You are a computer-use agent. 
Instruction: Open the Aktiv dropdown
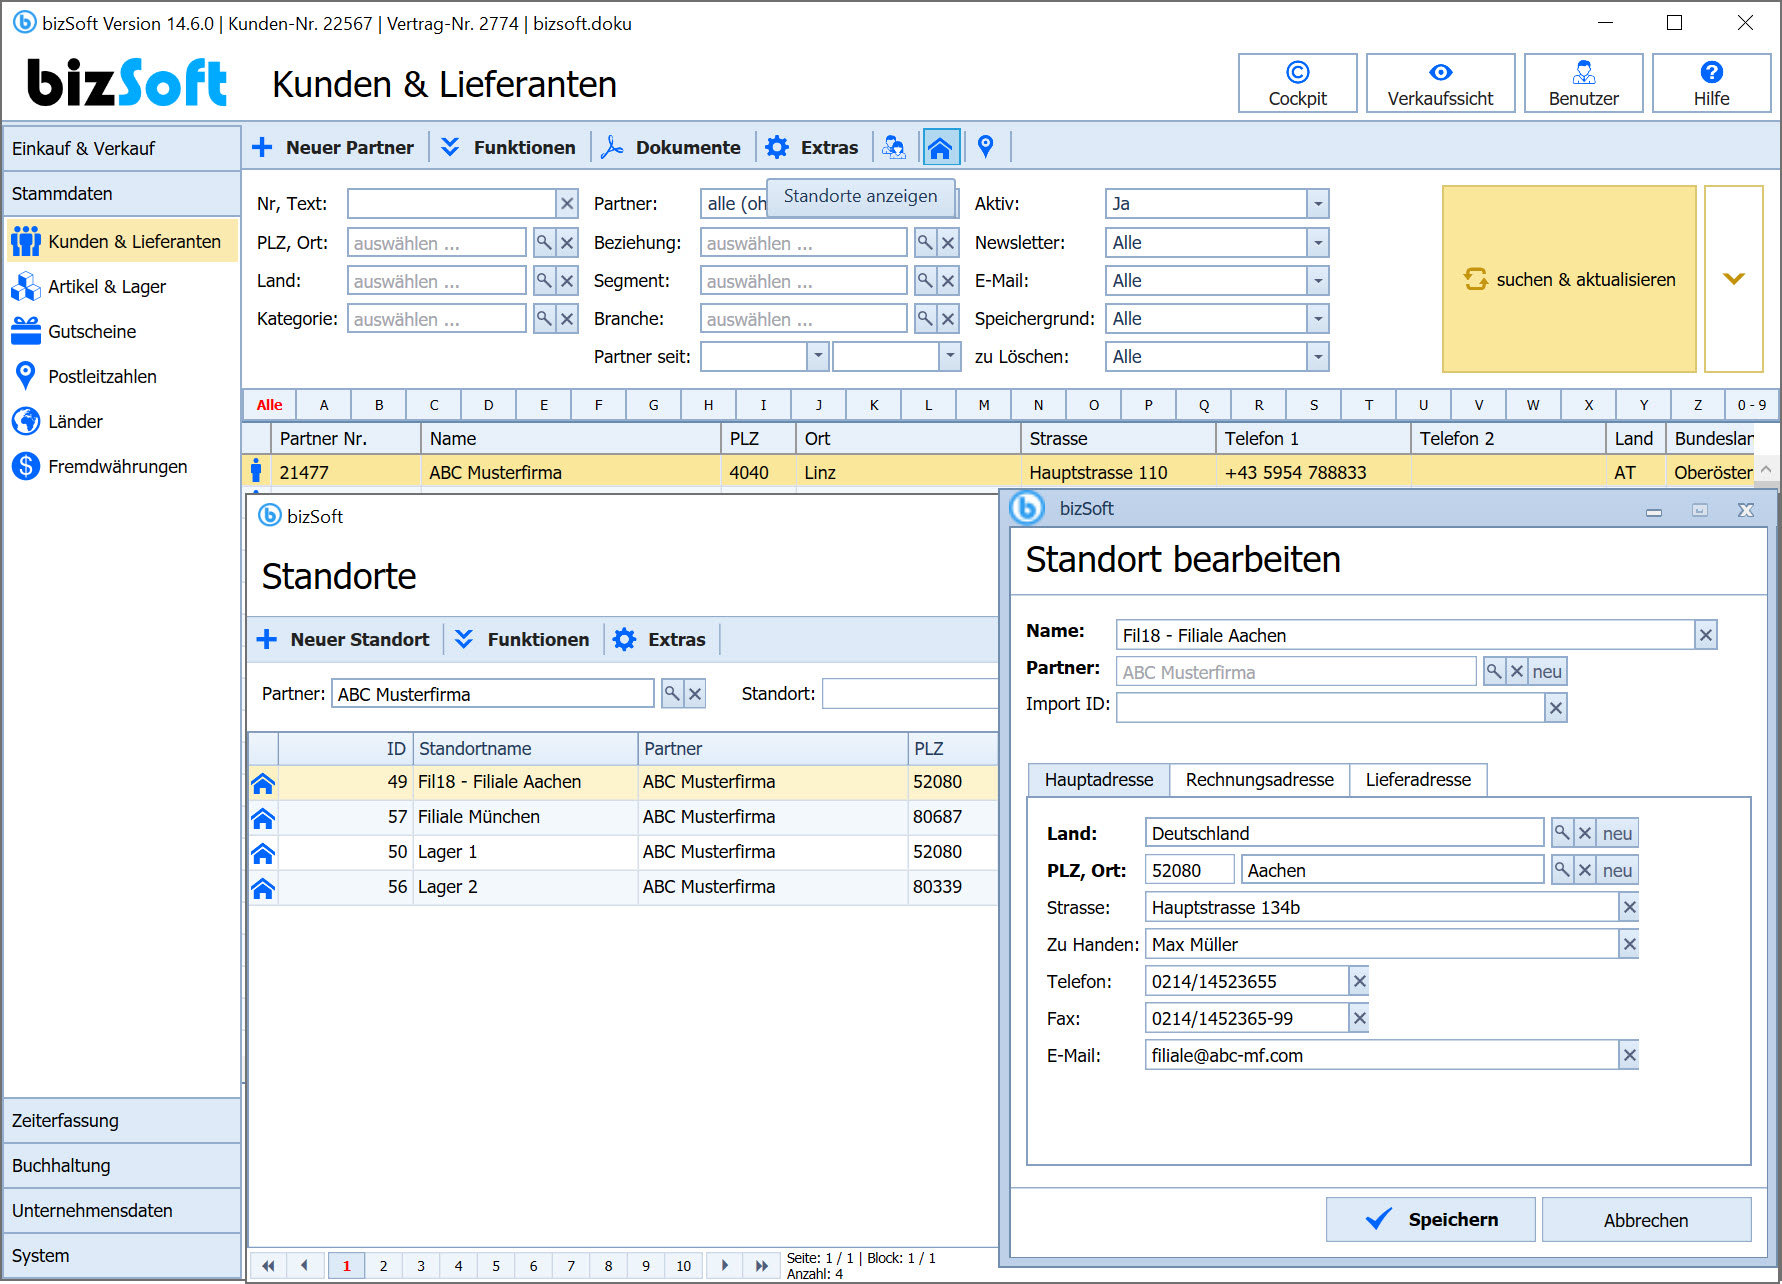[x=1318, y=204]
